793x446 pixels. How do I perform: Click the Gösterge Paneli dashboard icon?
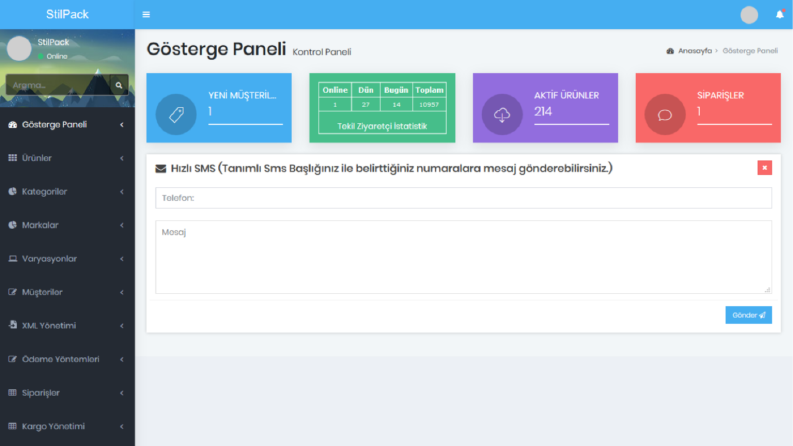point(13,124)
